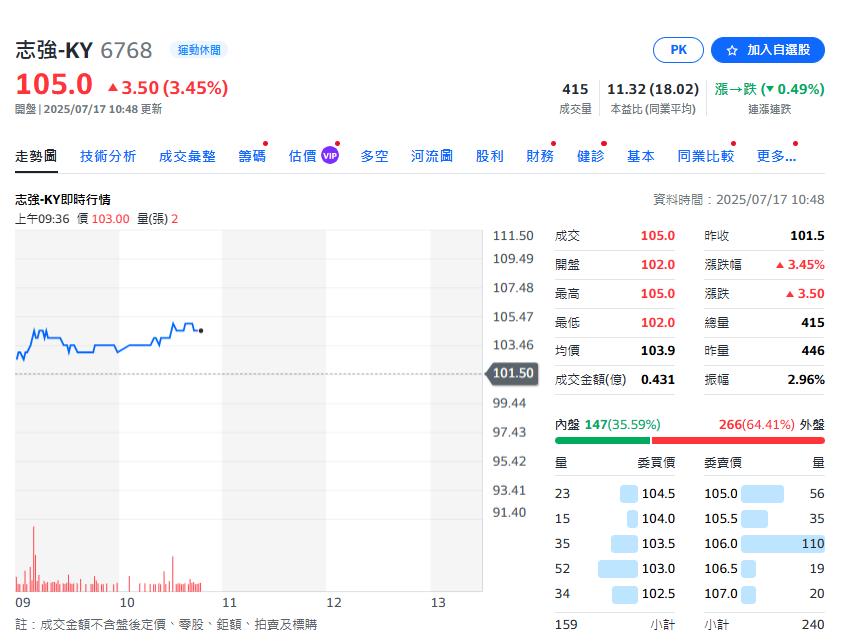Viewport: 845px width, 644px height.
Task: Click the time axis label 11
Action: [x=229, y=603]
